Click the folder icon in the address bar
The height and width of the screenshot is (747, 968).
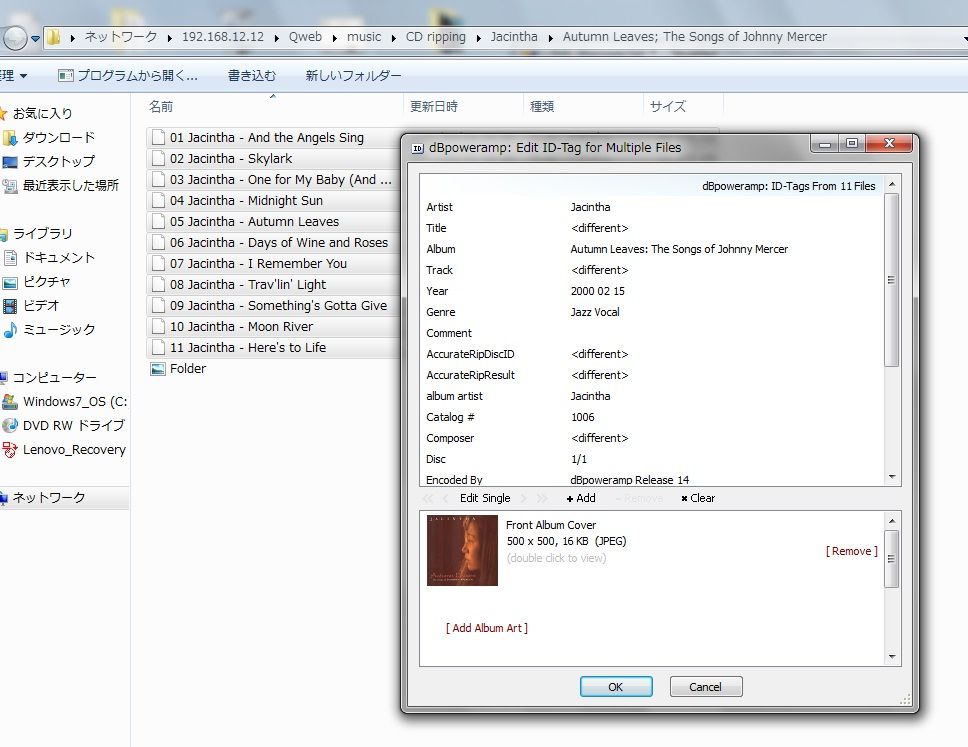coord(54,37)
